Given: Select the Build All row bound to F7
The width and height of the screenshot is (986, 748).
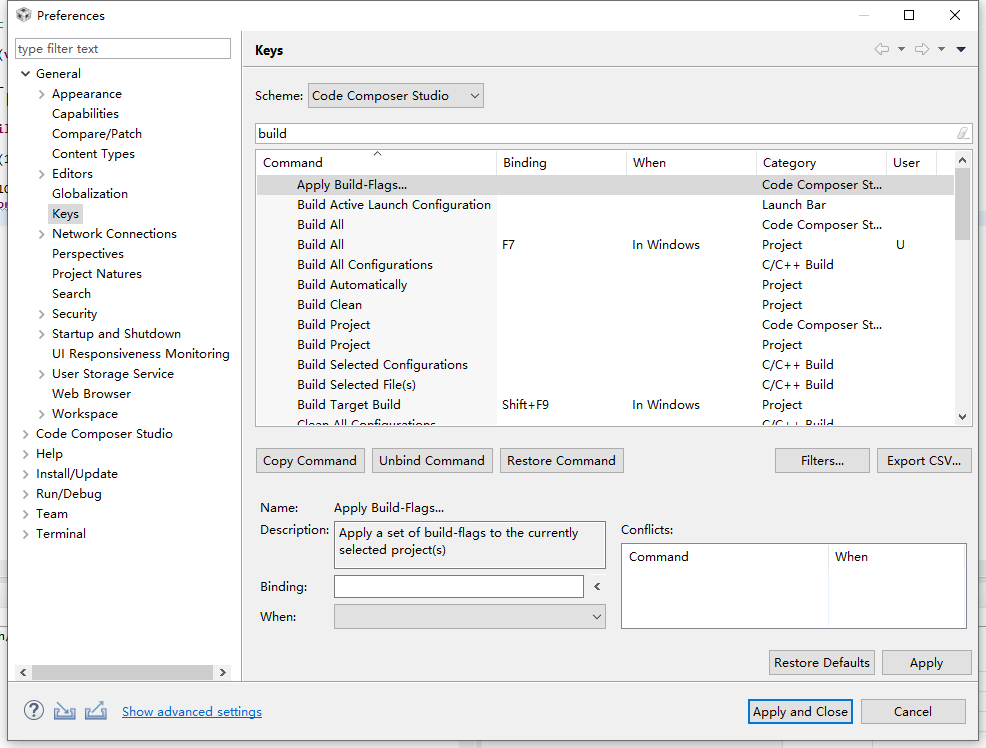Looking at the screenshot, I should pos(605,245).
